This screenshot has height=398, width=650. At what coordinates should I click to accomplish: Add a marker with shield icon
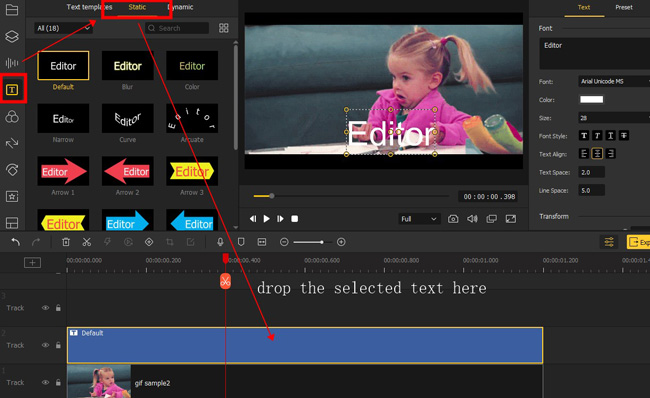coord(241,242)
